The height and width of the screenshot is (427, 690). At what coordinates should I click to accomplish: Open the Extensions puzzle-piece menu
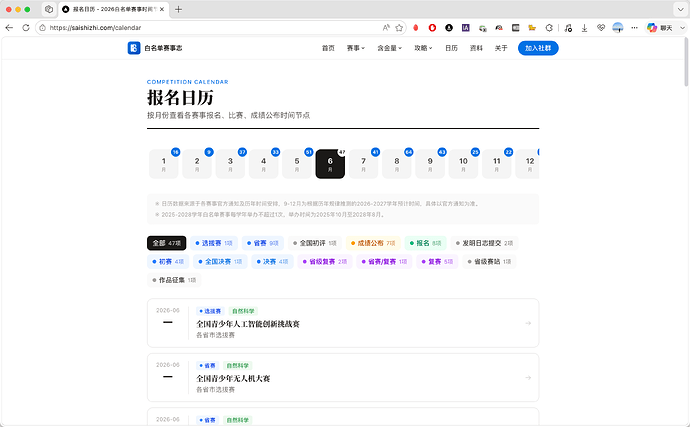pyautogui.click(x=549, y=28)
